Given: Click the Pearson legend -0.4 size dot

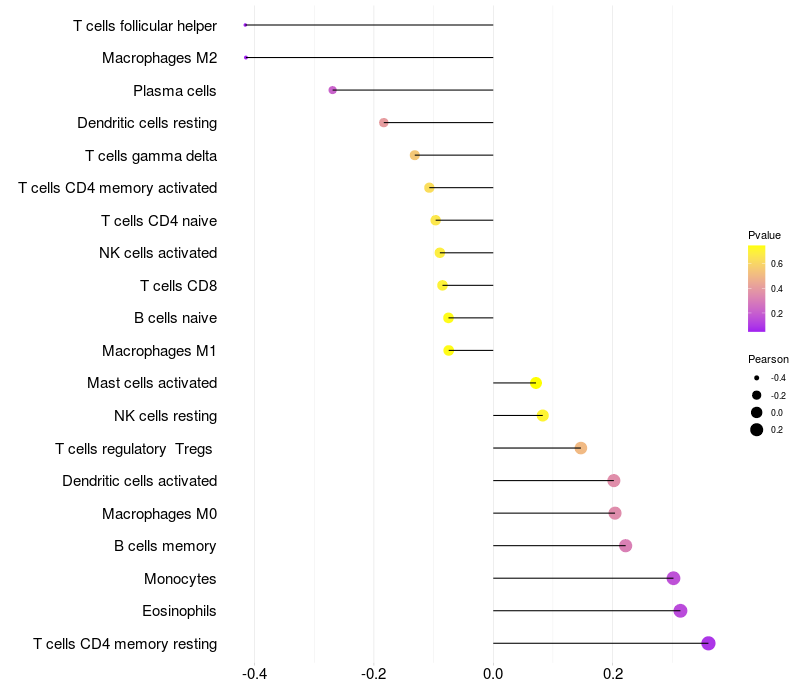Looking at the screenshot, I should point(757,378).
